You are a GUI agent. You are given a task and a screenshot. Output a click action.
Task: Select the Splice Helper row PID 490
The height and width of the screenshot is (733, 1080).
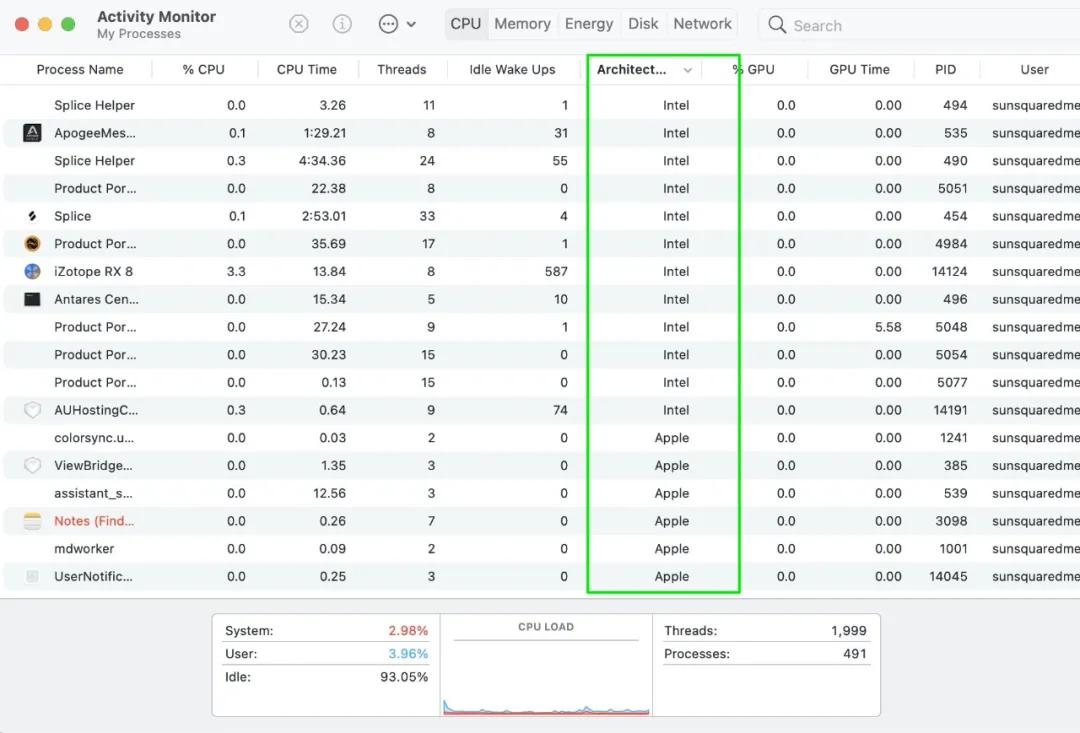tap(541, 161)
